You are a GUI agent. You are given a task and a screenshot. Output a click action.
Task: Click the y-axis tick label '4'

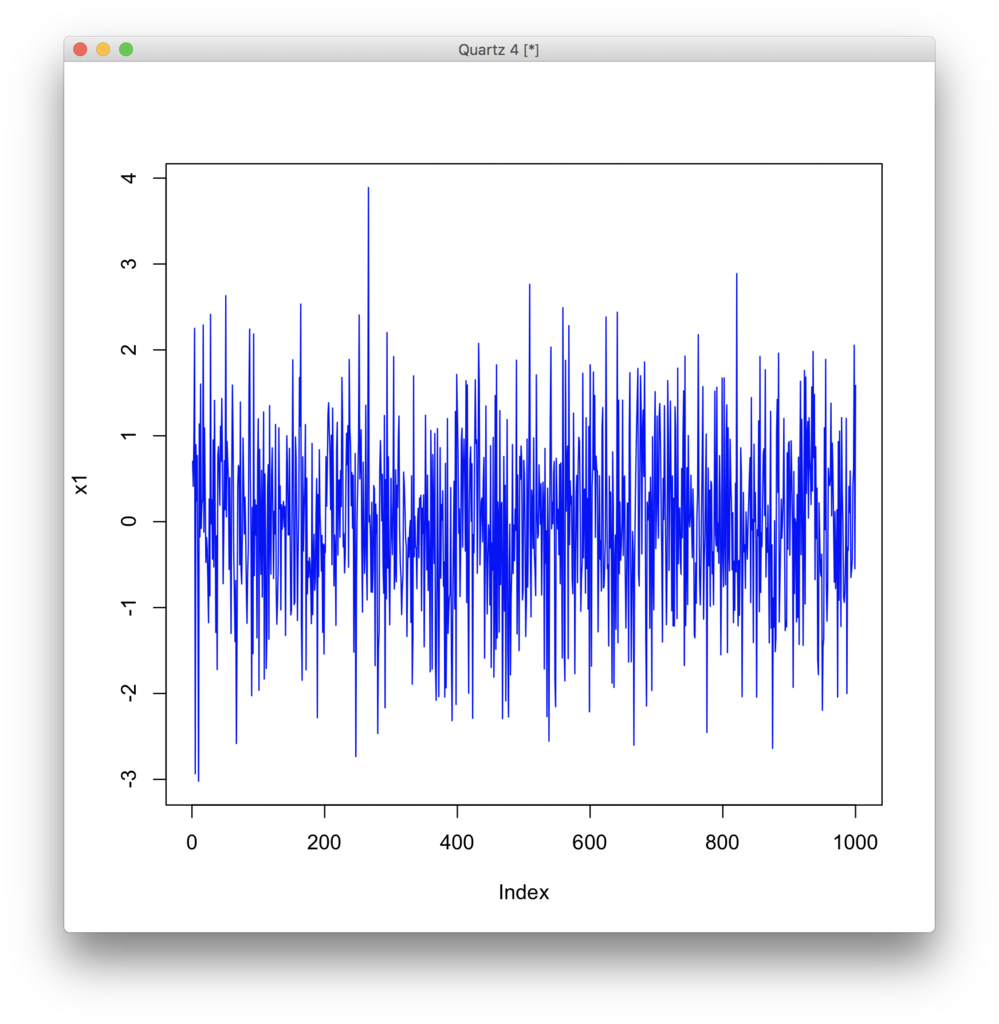tap(129, 178)
